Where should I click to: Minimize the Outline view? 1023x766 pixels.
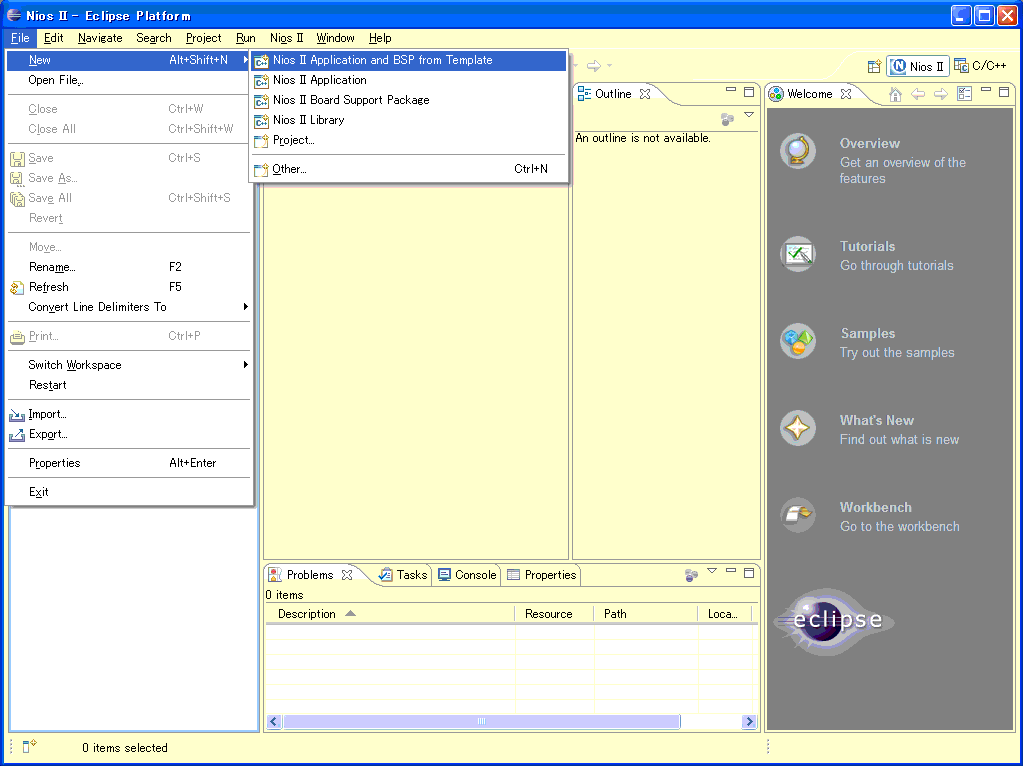click(731, 90)
